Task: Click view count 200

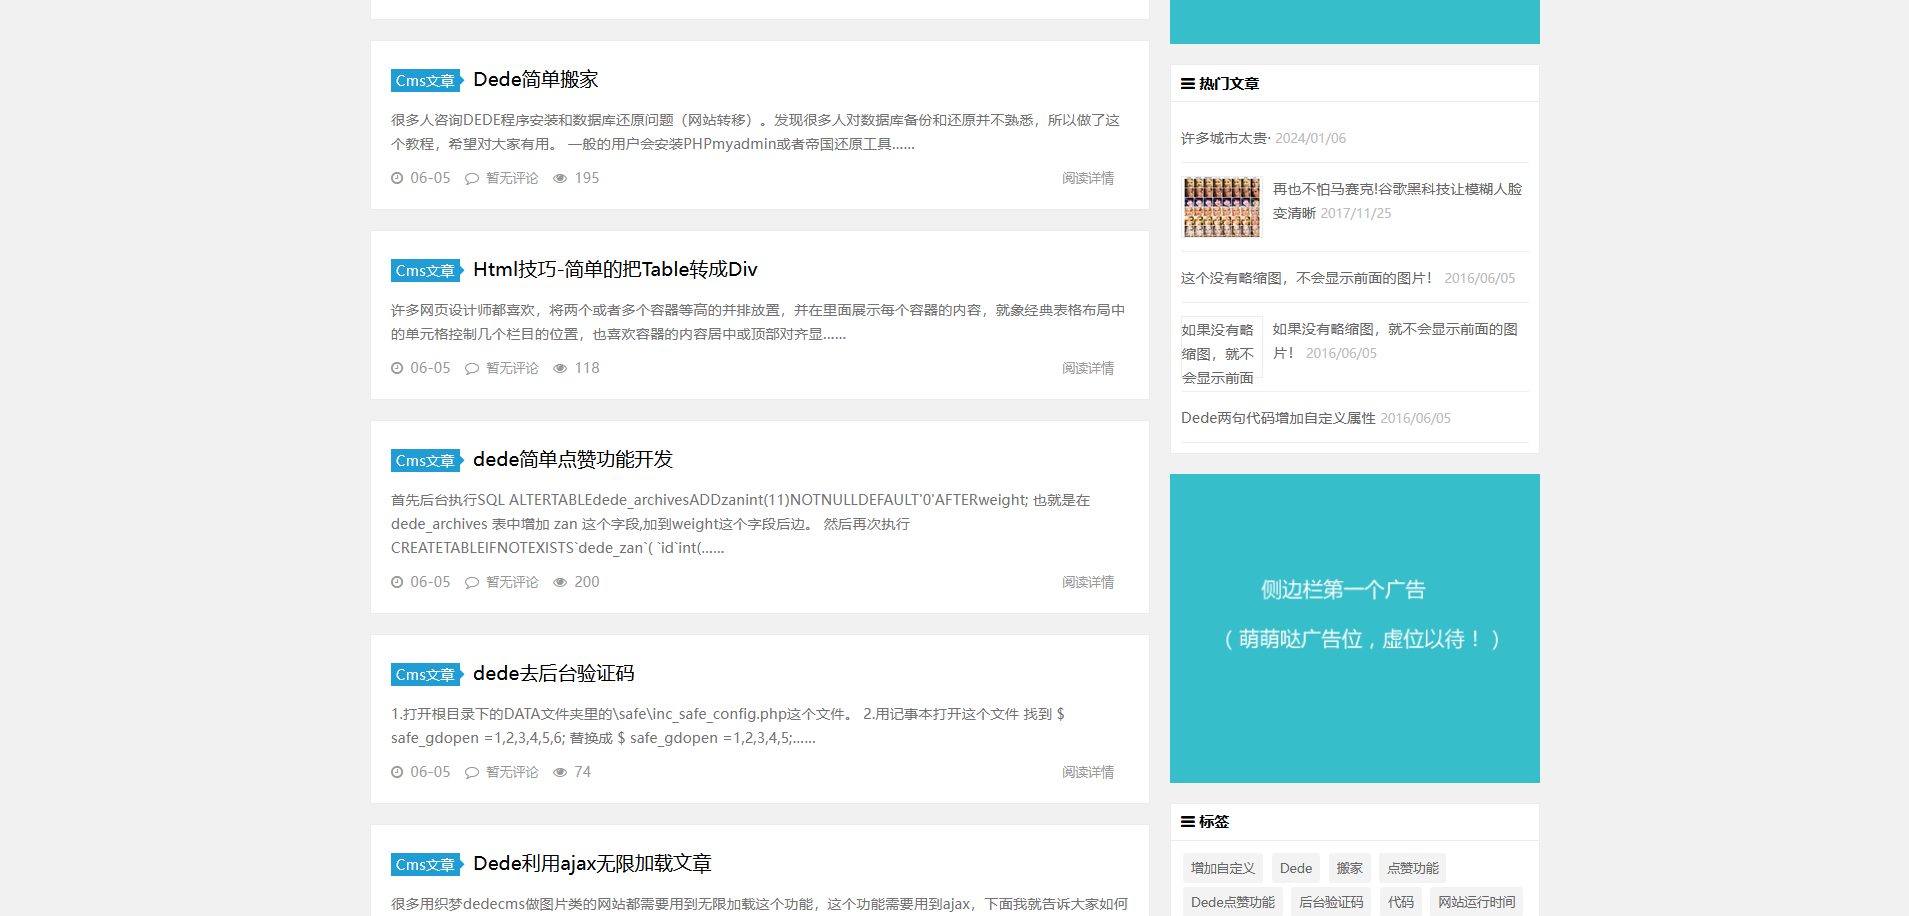Action: pos(587,582)
